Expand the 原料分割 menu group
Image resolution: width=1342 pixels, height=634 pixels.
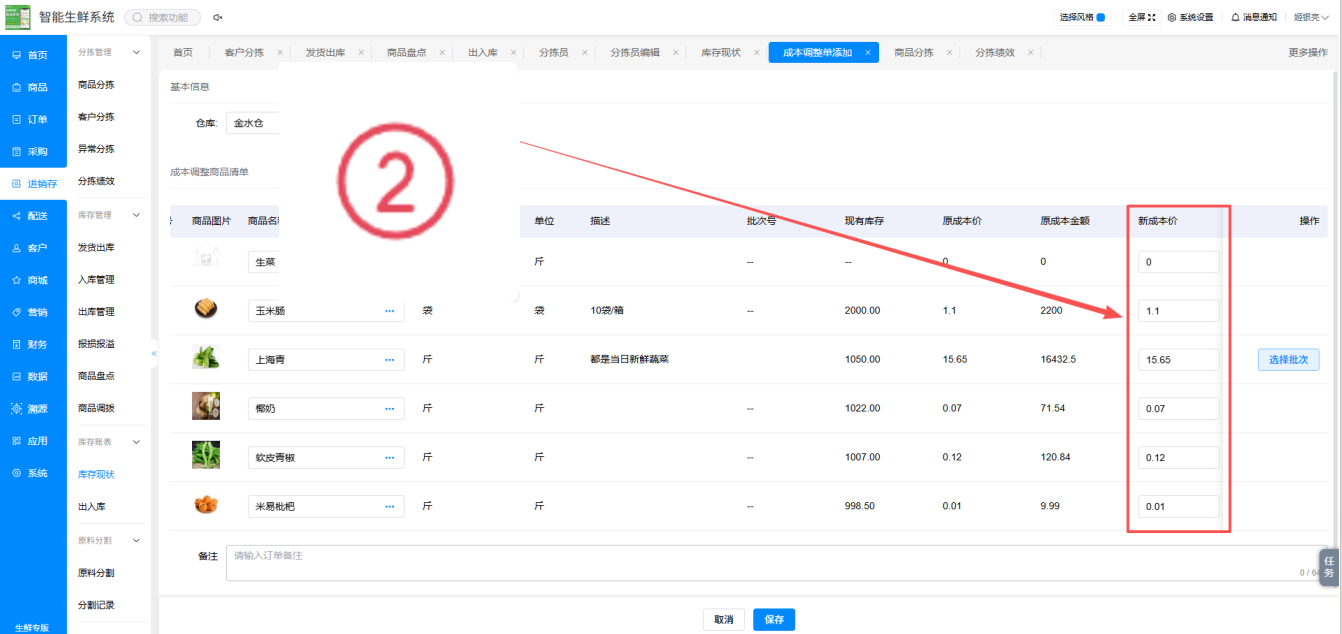click(x=137, y=540)
